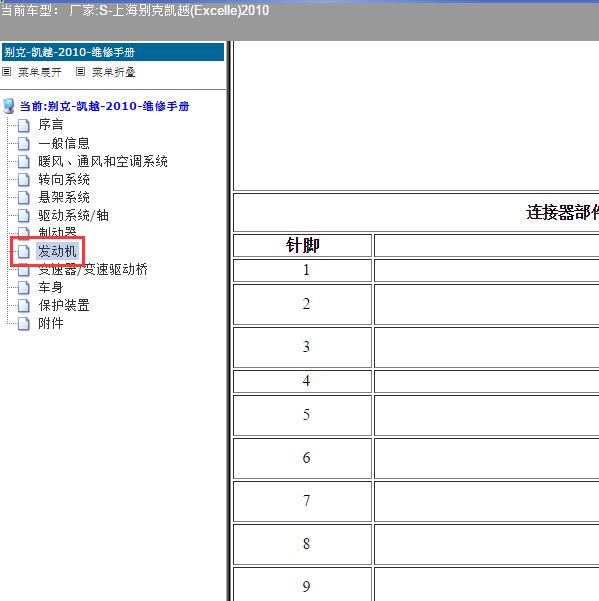Click the page icon beside 车身

point(24,287)
